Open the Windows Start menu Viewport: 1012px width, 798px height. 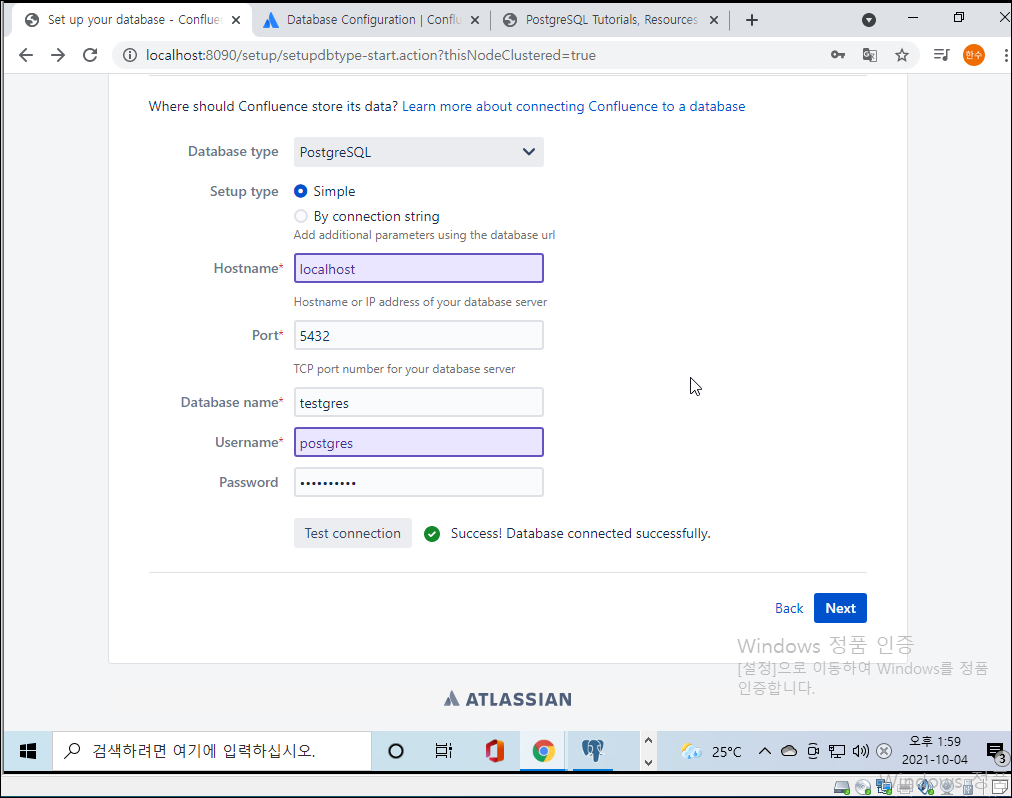pos(28,751)
